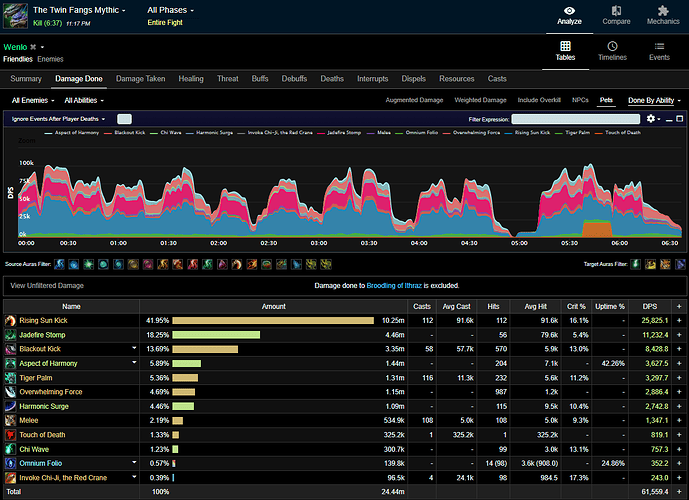
Task: Switch to the Damage Taken tab
Action: tap(140, 79)
